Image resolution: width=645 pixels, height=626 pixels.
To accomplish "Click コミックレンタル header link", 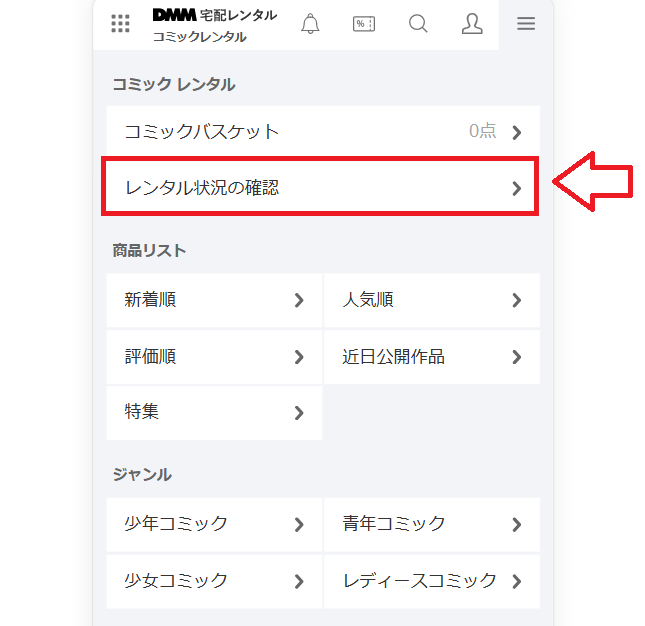I will 200,37.
